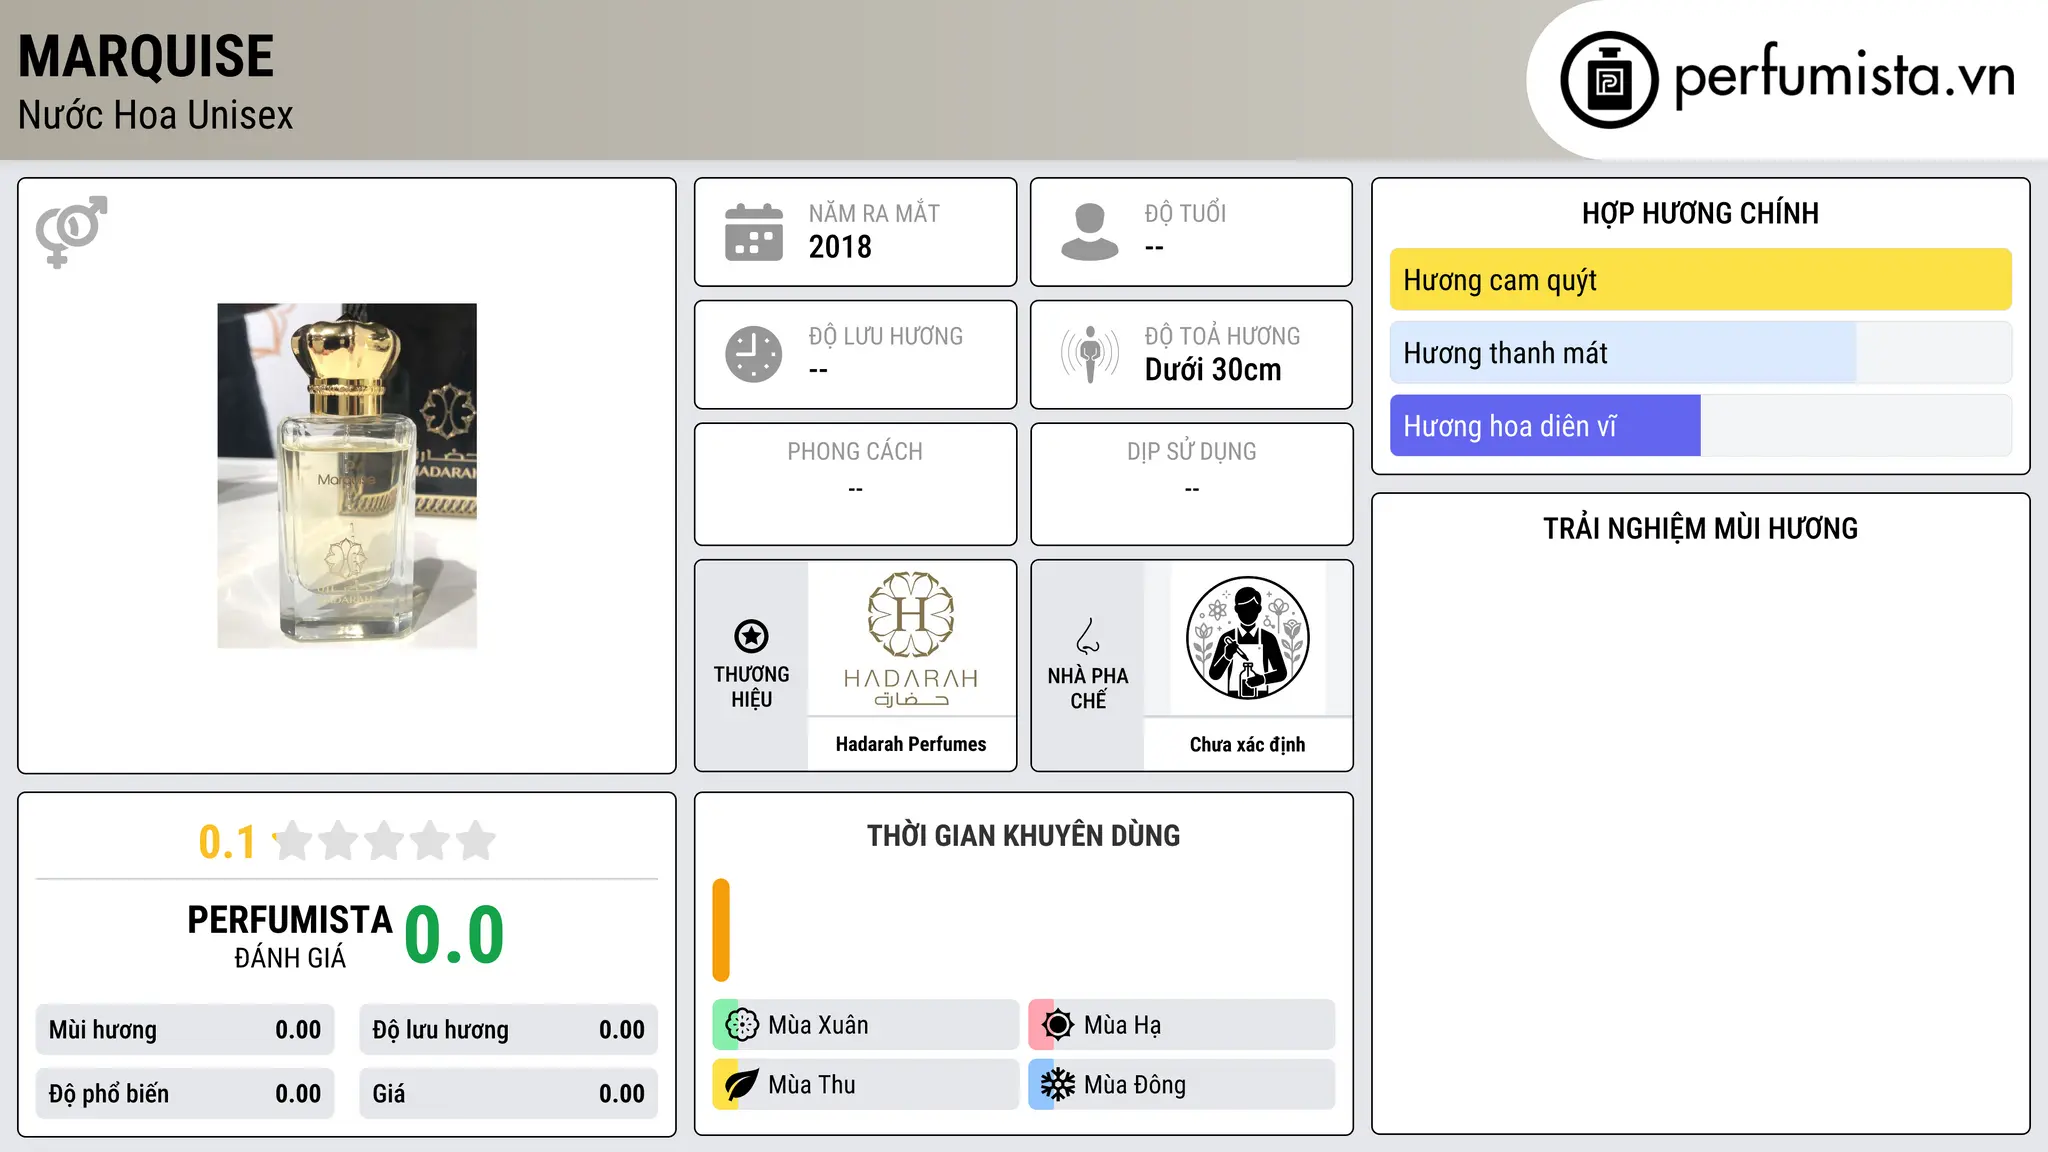Click the Độ phổ biến score row
This screenshot has height=1152, width=2048.
(x=185, y=1094)
